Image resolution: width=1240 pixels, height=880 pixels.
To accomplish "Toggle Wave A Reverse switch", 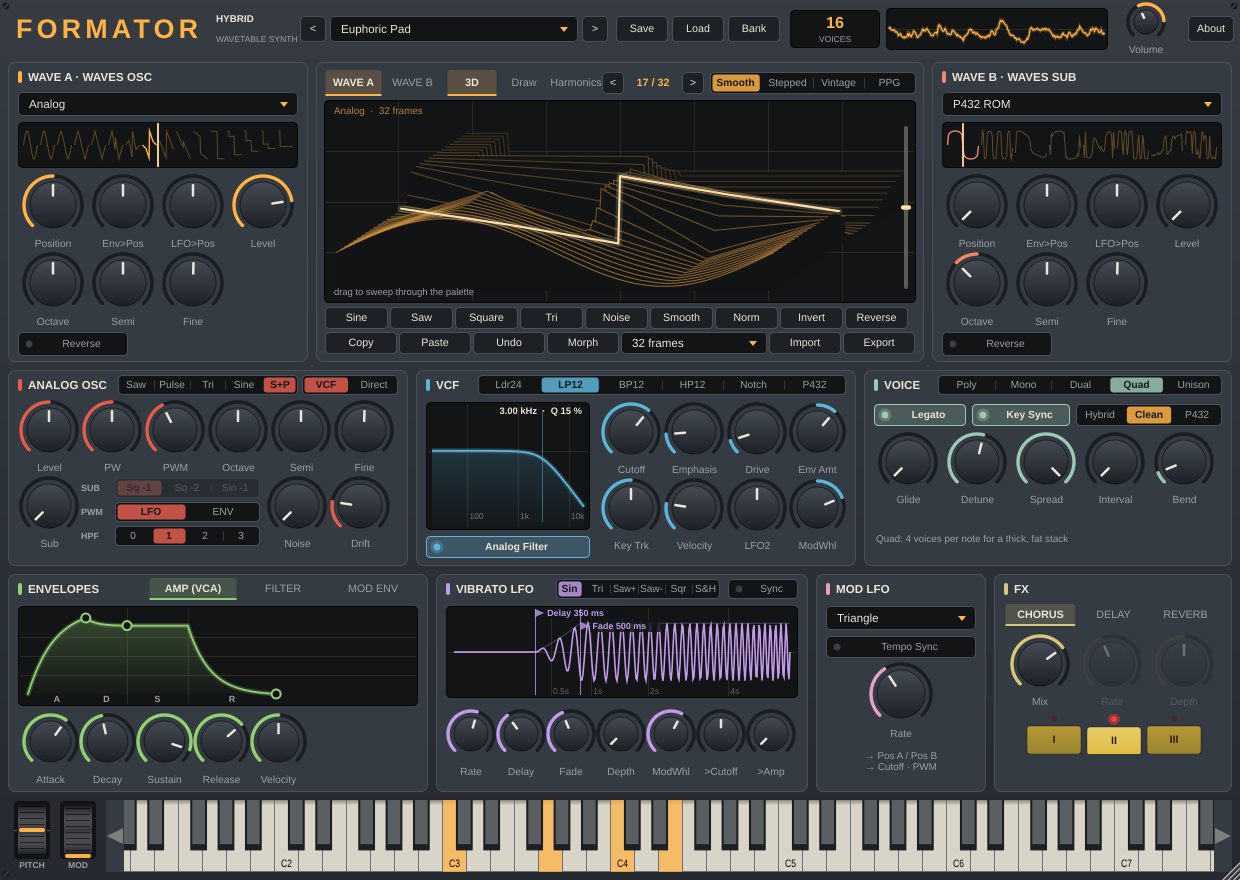I will coord(73,344).
